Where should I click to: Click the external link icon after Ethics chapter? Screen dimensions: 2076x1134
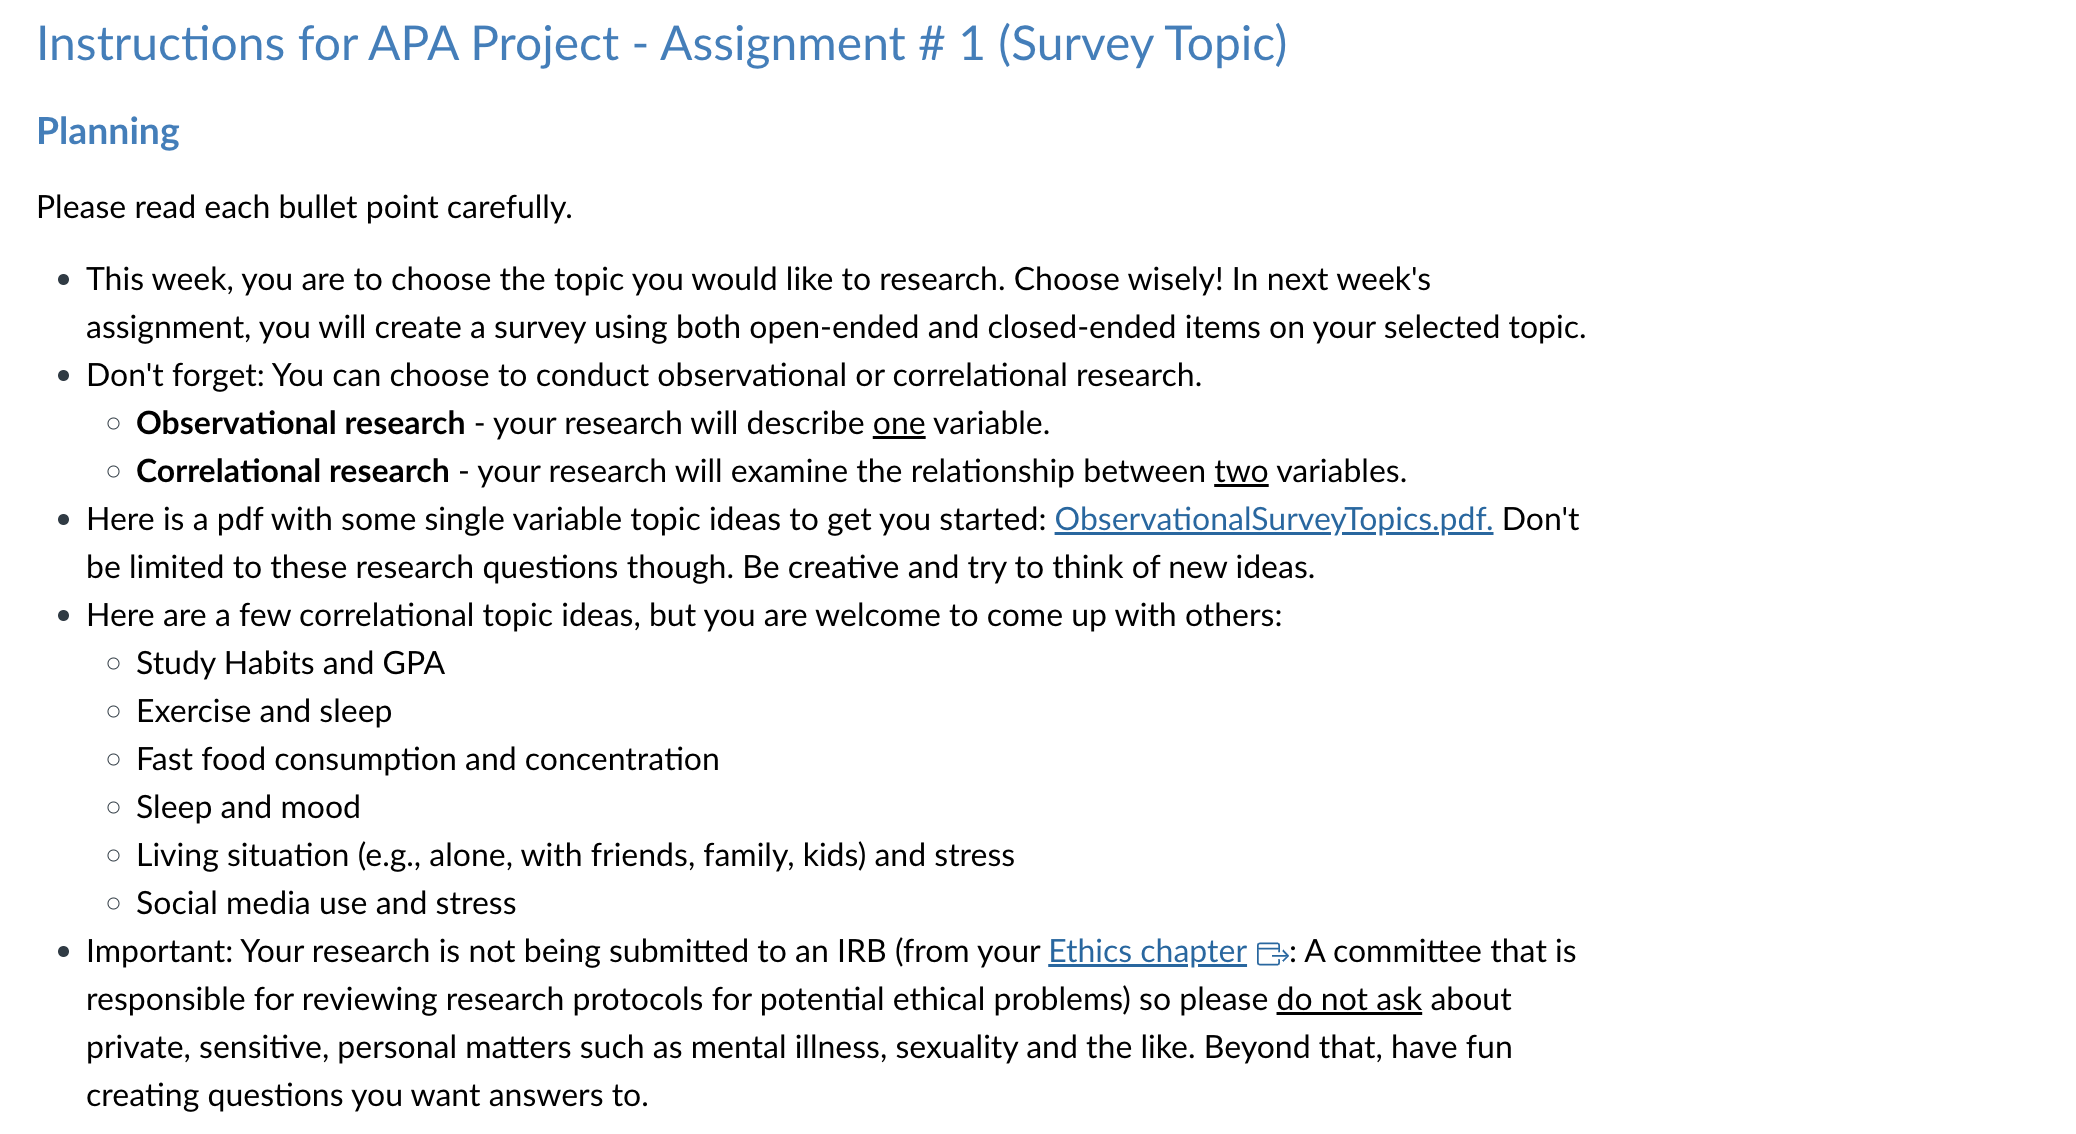pyautogui.click(x=1271, y=953)
